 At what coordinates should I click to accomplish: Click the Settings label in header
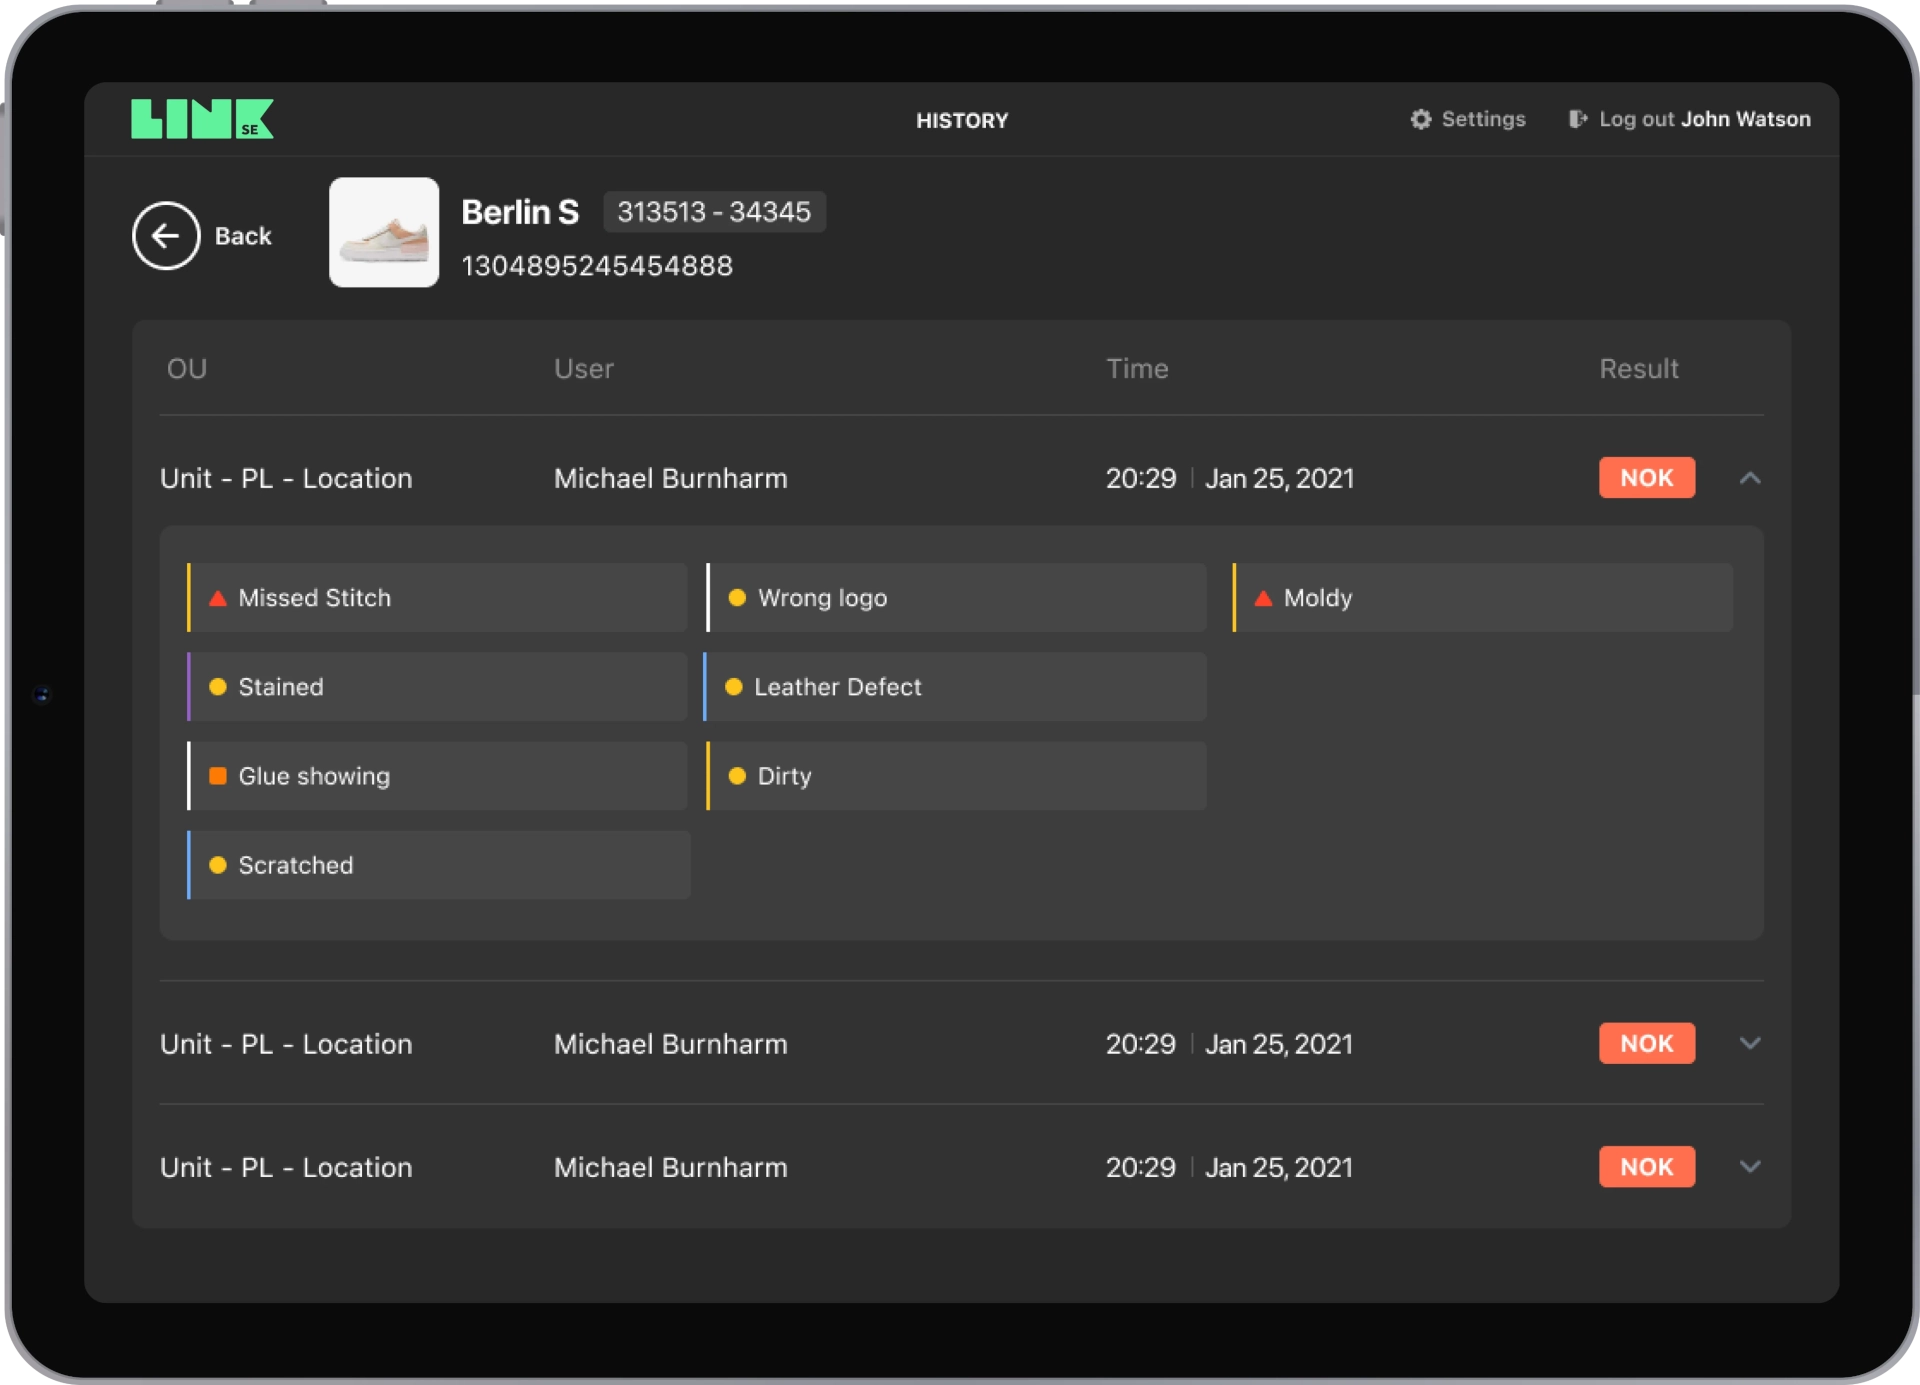[1483, 119]
